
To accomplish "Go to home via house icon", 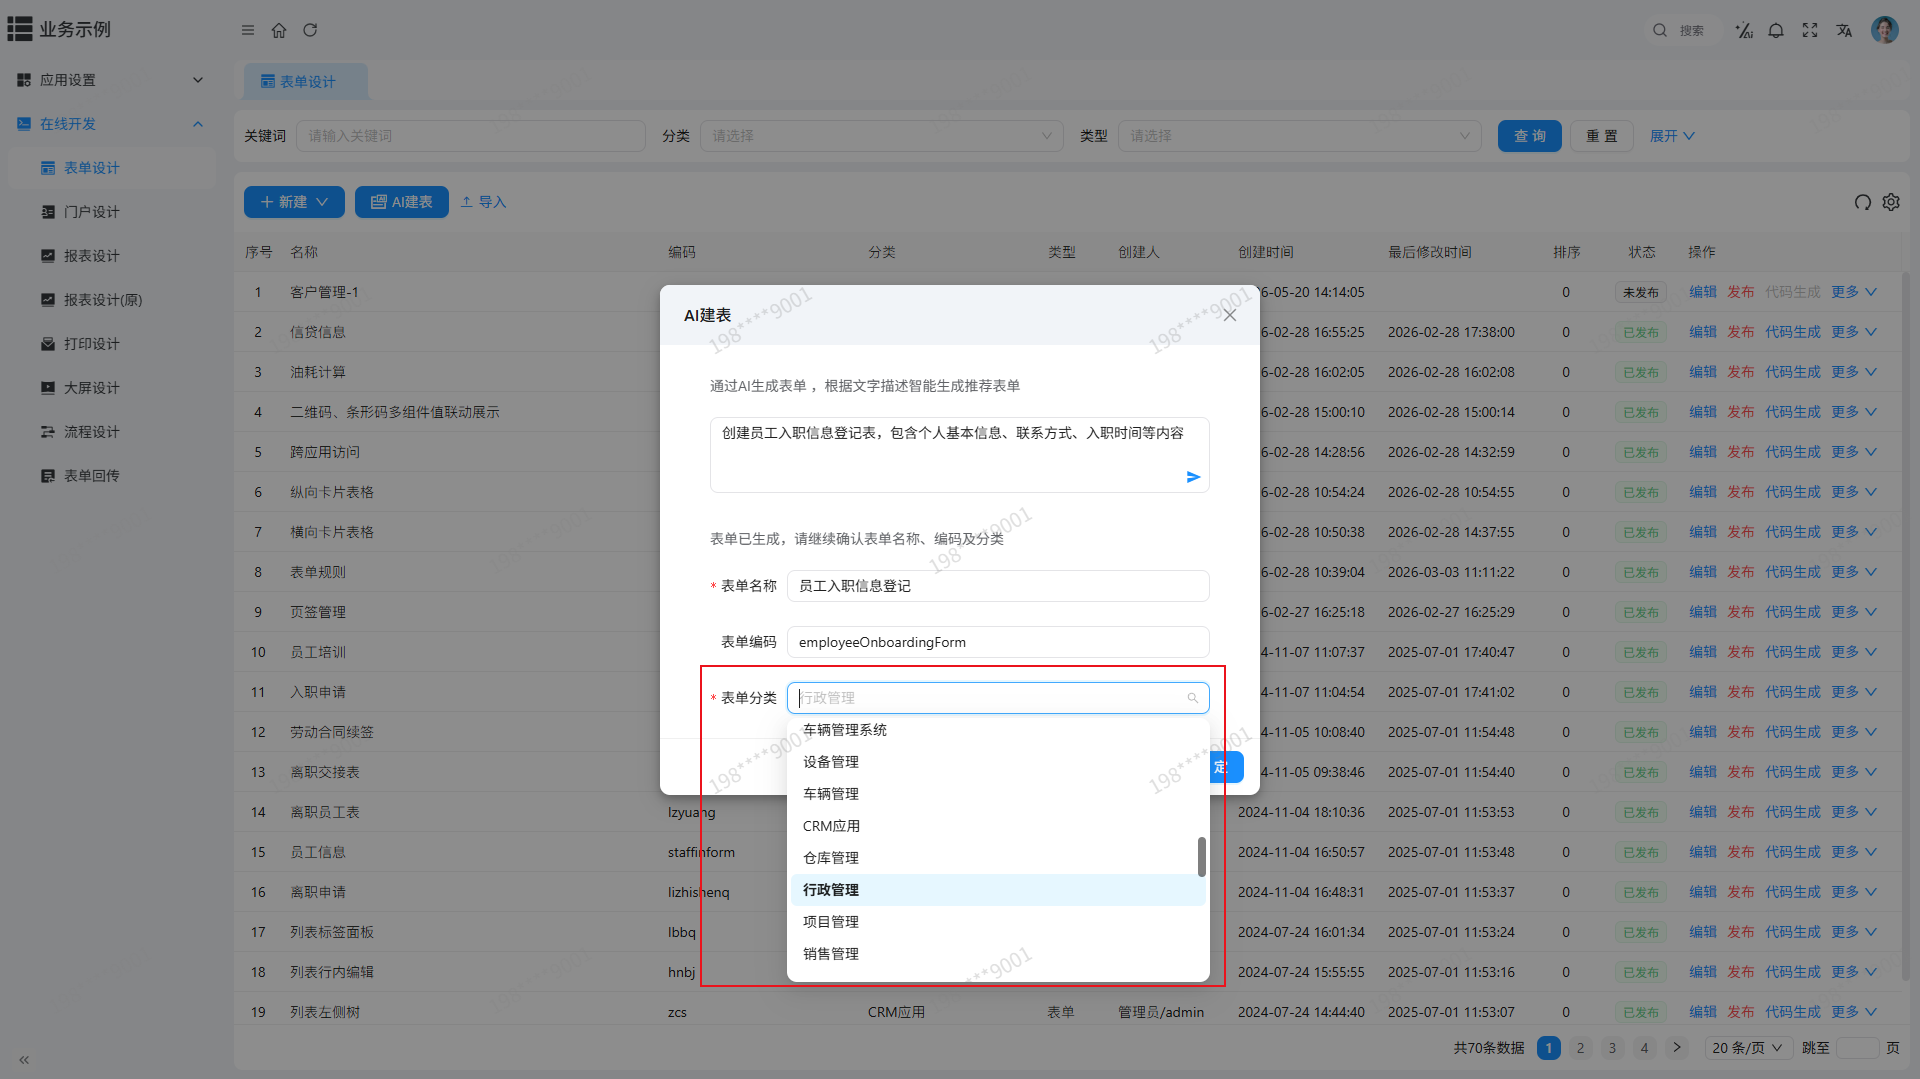I will point(279,30).
